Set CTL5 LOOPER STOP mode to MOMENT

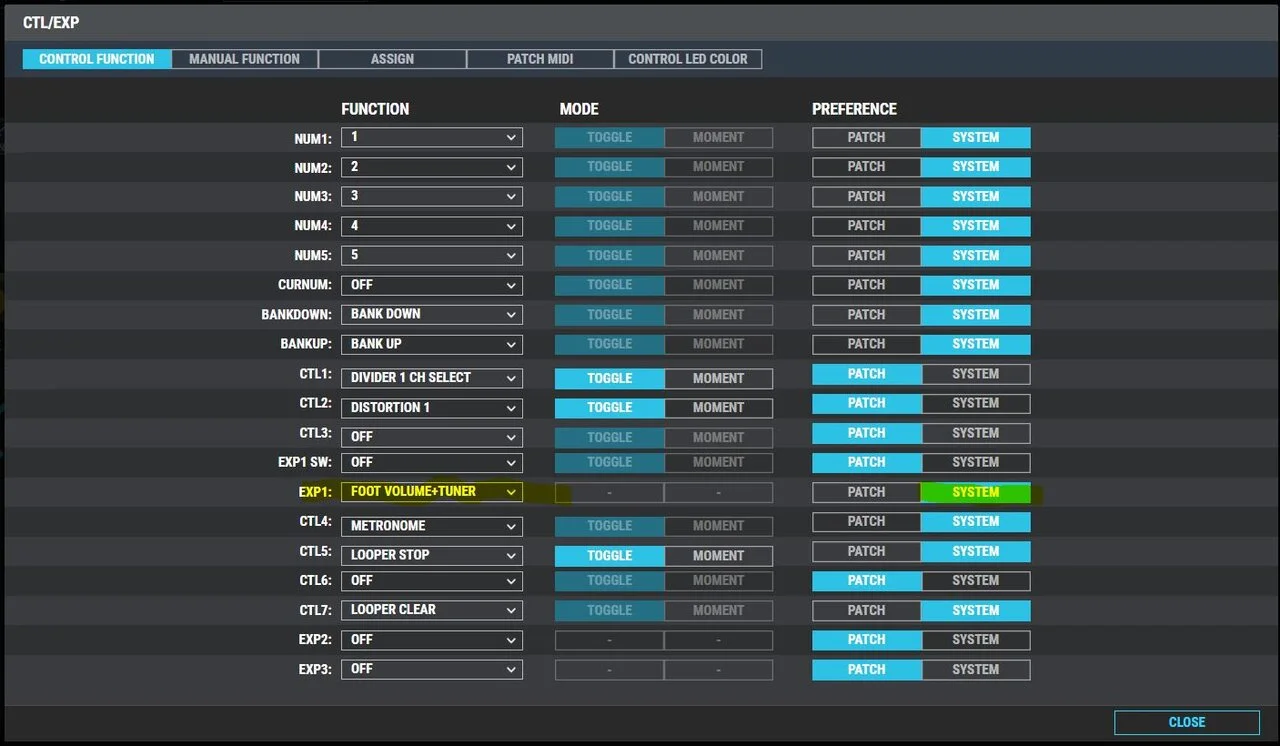click(718, 555)
